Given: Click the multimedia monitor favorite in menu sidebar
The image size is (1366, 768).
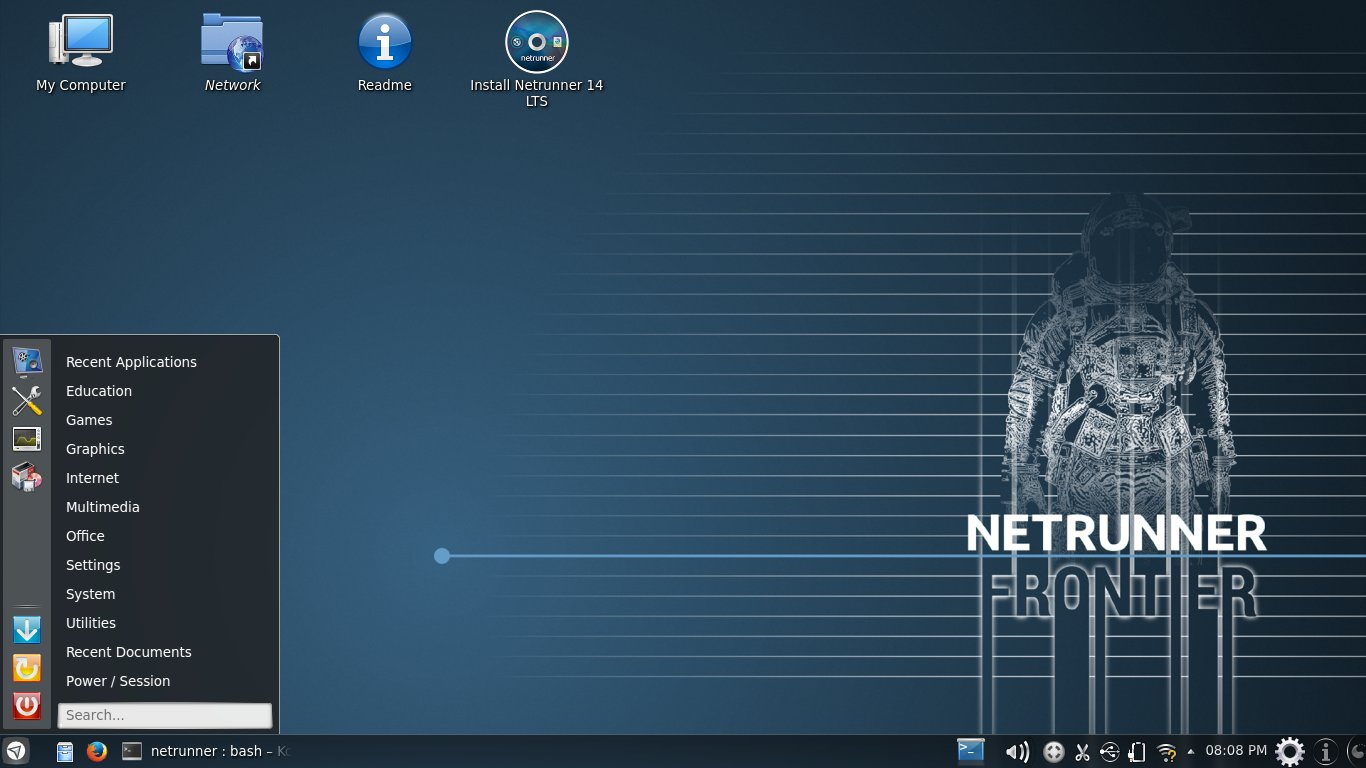Looking at the screenshot, I should pos(27,361).
